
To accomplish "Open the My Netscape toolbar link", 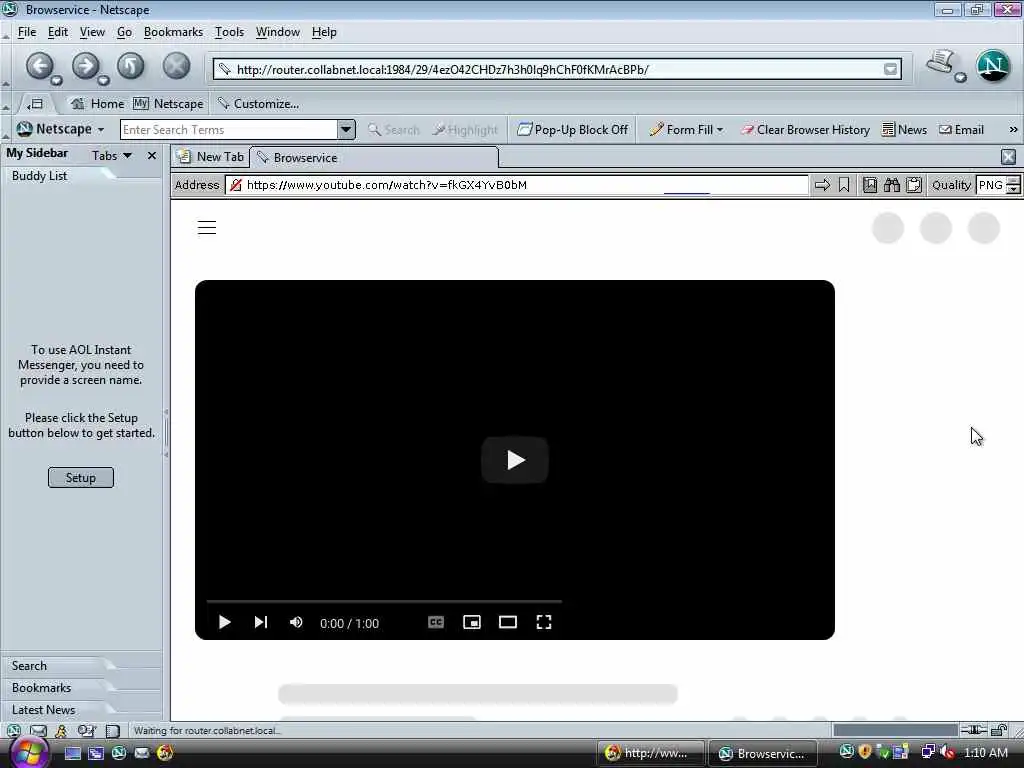I will (168, 104).
